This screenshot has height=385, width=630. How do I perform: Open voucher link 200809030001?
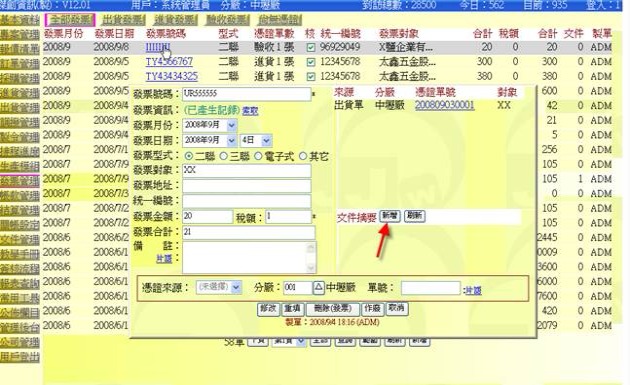pos(444,105)
